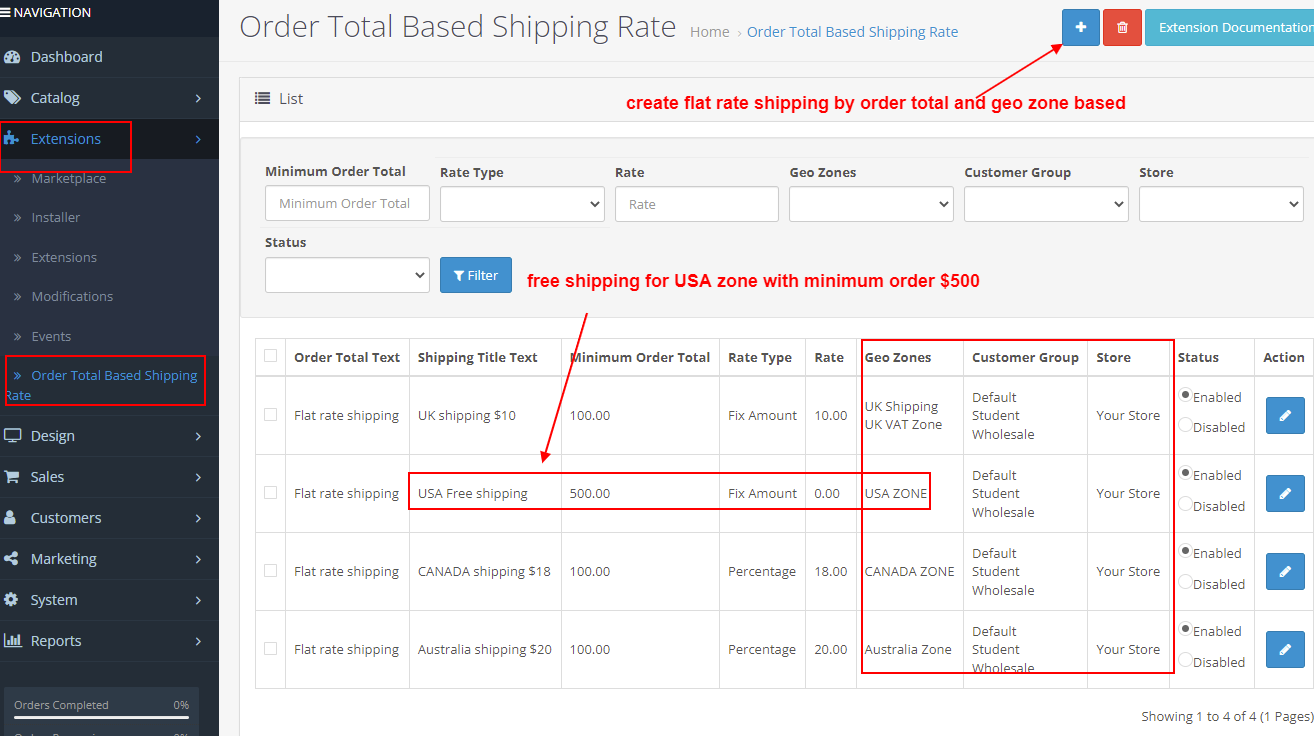The height and width of the screenshot is (736, 1314).
Task: Open the Rate Type dropdown
Action: pyautogui.click(x=521, y=204)
